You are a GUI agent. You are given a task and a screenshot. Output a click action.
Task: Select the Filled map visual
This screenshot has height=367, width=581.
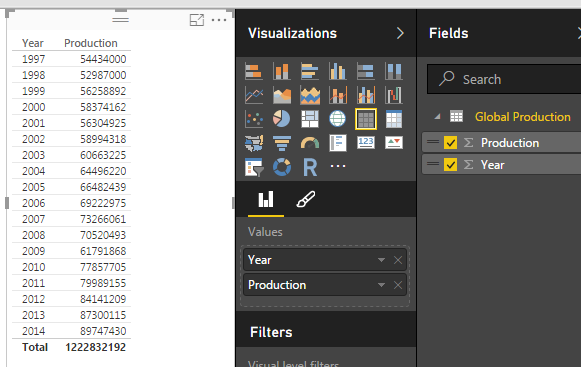coord(254,143)
